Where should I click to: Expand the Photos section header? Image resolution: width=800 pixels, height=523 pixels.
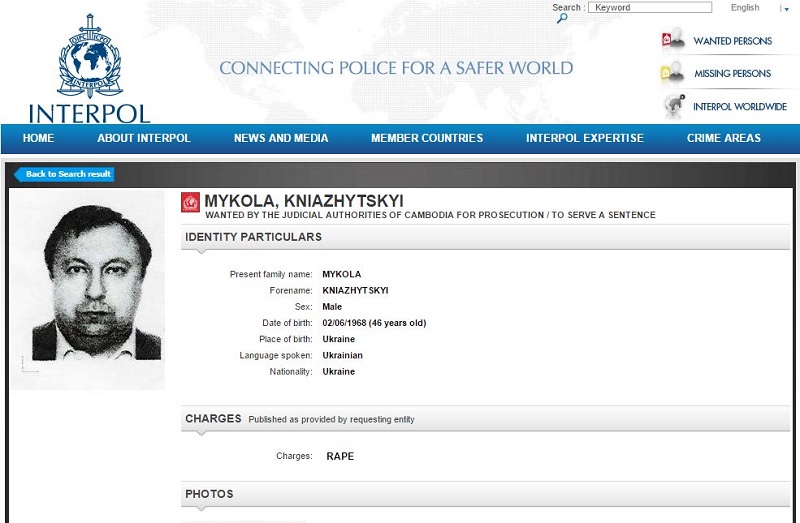coord(485,494)
